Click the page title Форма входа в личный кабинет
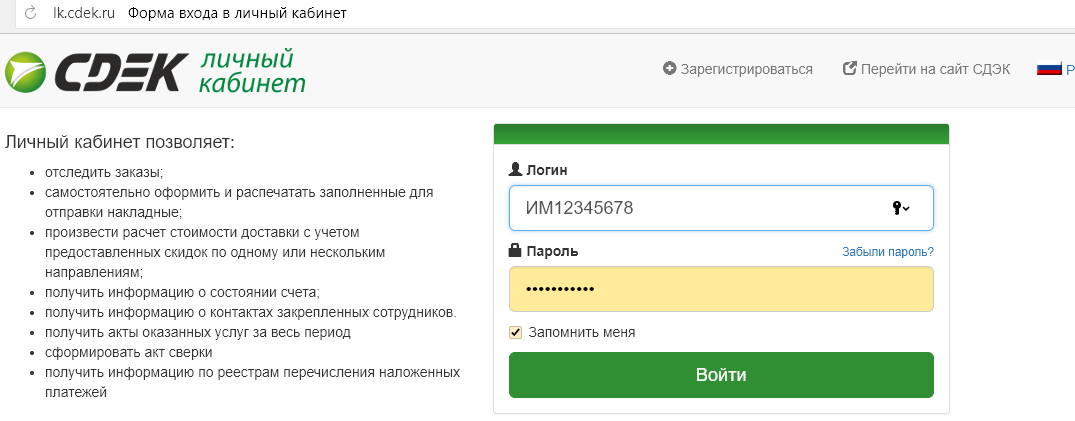Viewport: 1075px width, 421px height. click(237, 13)
